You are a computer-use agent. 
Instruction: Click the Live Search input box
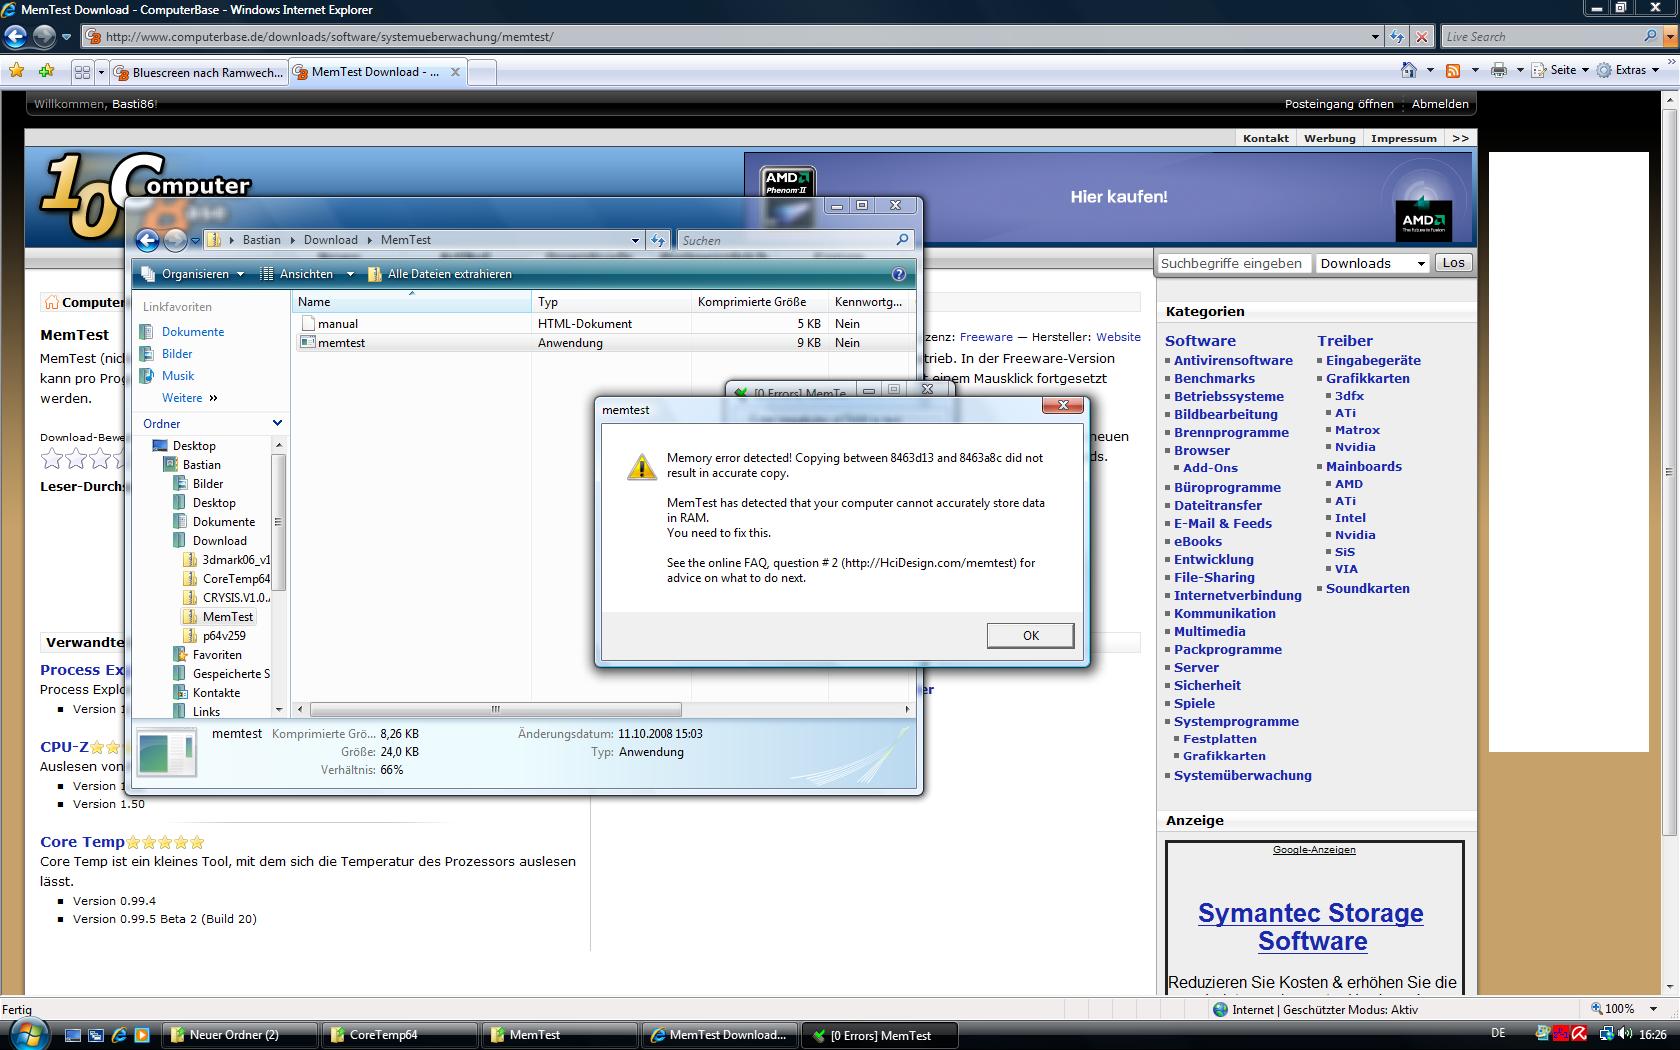1540,37
